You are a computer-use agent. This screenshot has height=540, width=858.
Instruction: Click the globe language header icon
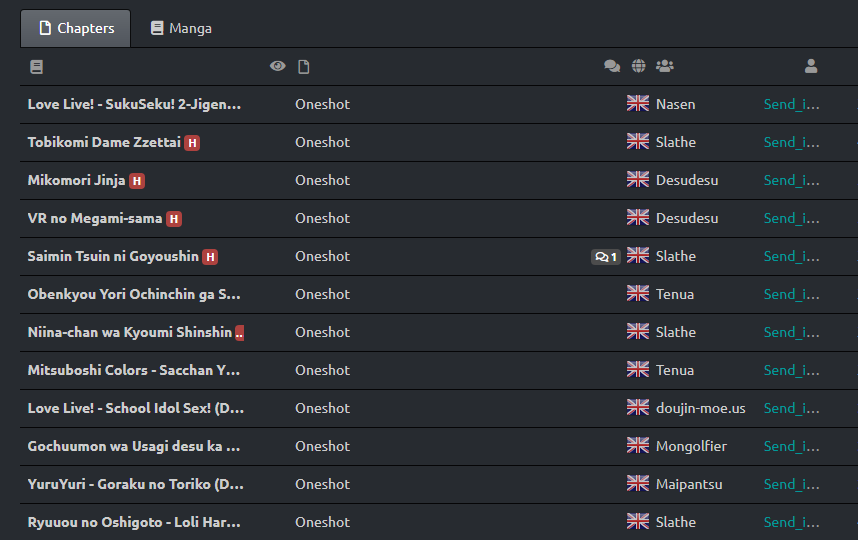point(639,67)
